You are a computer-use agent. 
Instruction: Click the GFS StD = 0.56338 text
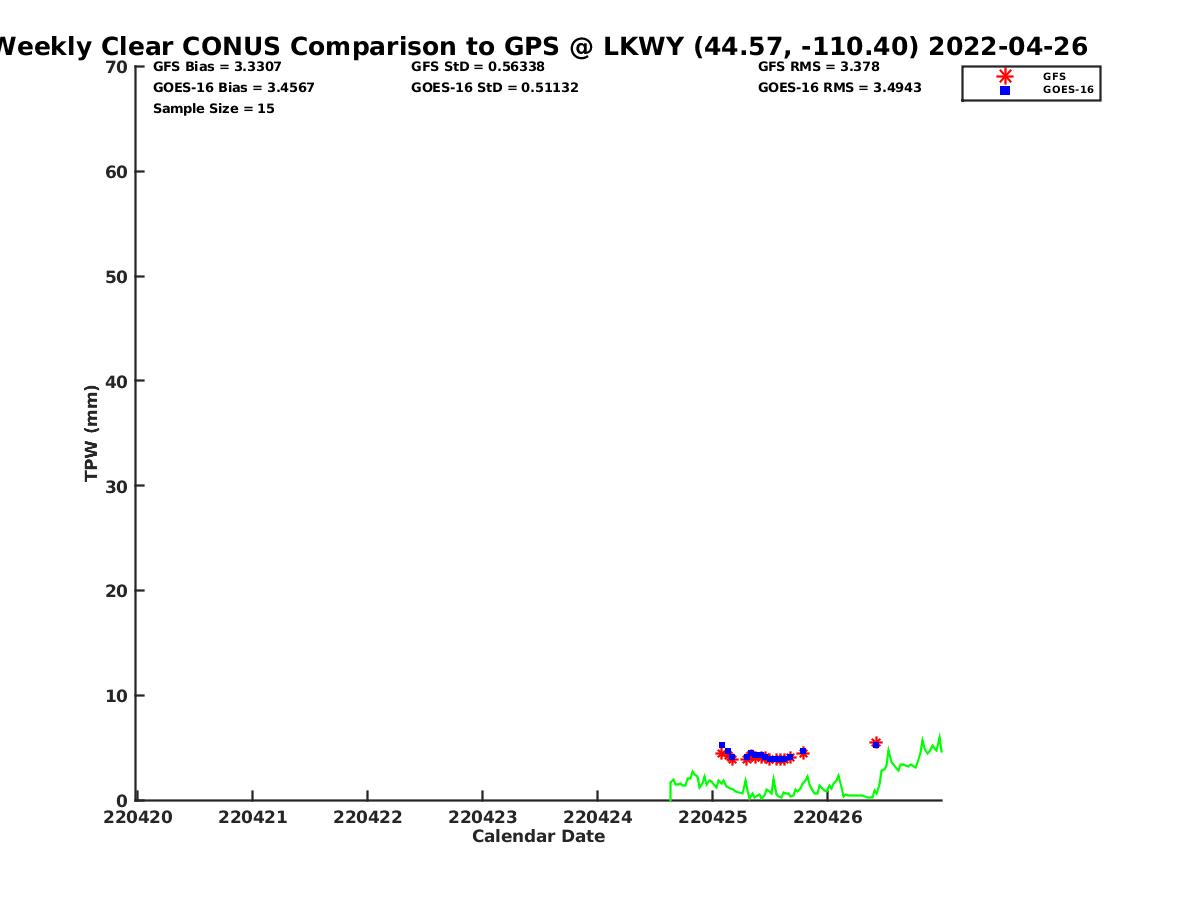coord(478,67)
